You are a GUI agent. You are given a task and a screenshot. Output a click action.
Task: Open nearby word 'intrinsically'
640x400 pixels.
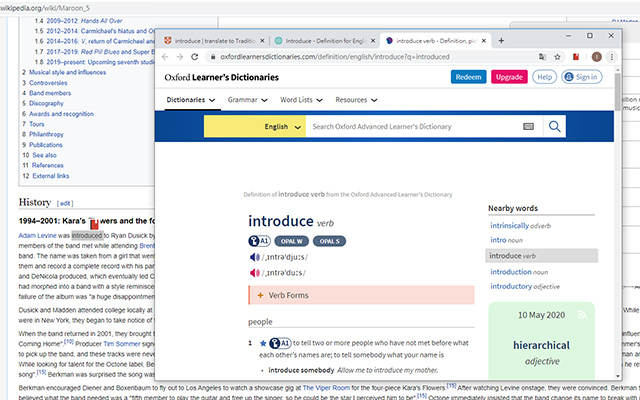[509, 225]
